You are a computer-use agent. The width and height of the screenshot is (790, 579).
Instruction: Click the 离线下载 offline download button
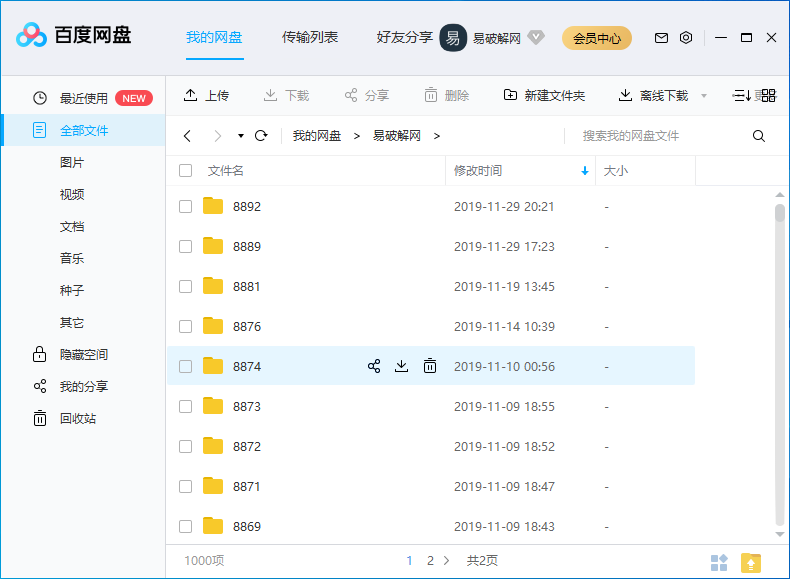click(x=653, y=95)
